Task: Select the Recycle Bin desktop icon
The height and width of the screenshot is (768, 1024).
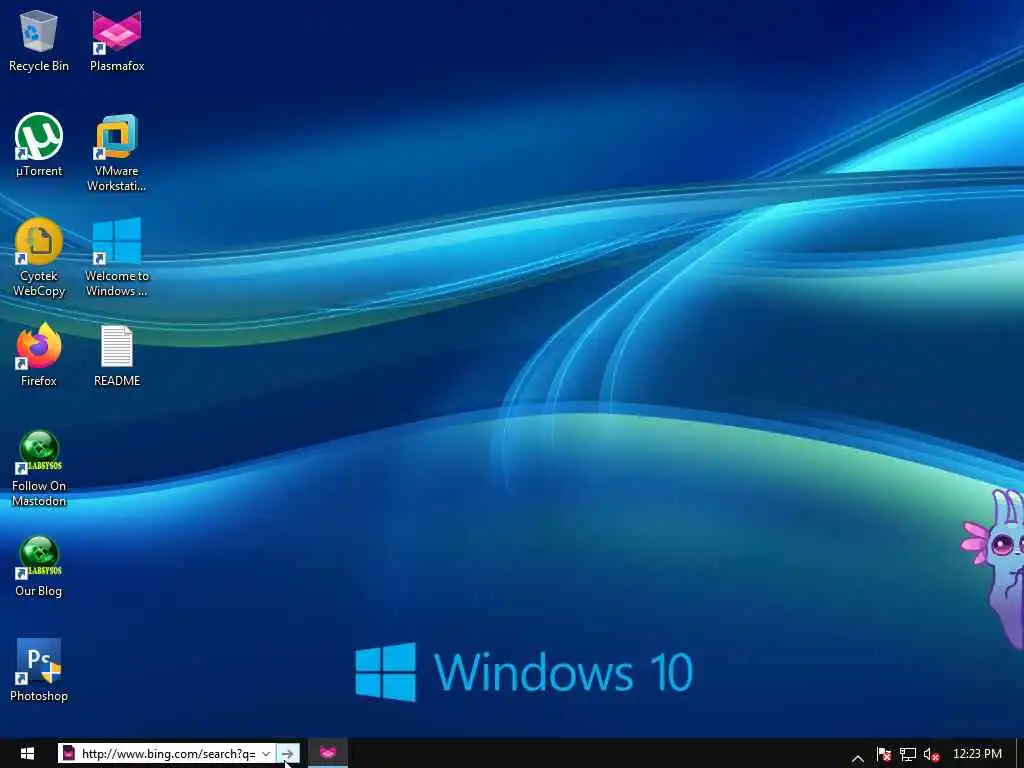Action: 39,41
